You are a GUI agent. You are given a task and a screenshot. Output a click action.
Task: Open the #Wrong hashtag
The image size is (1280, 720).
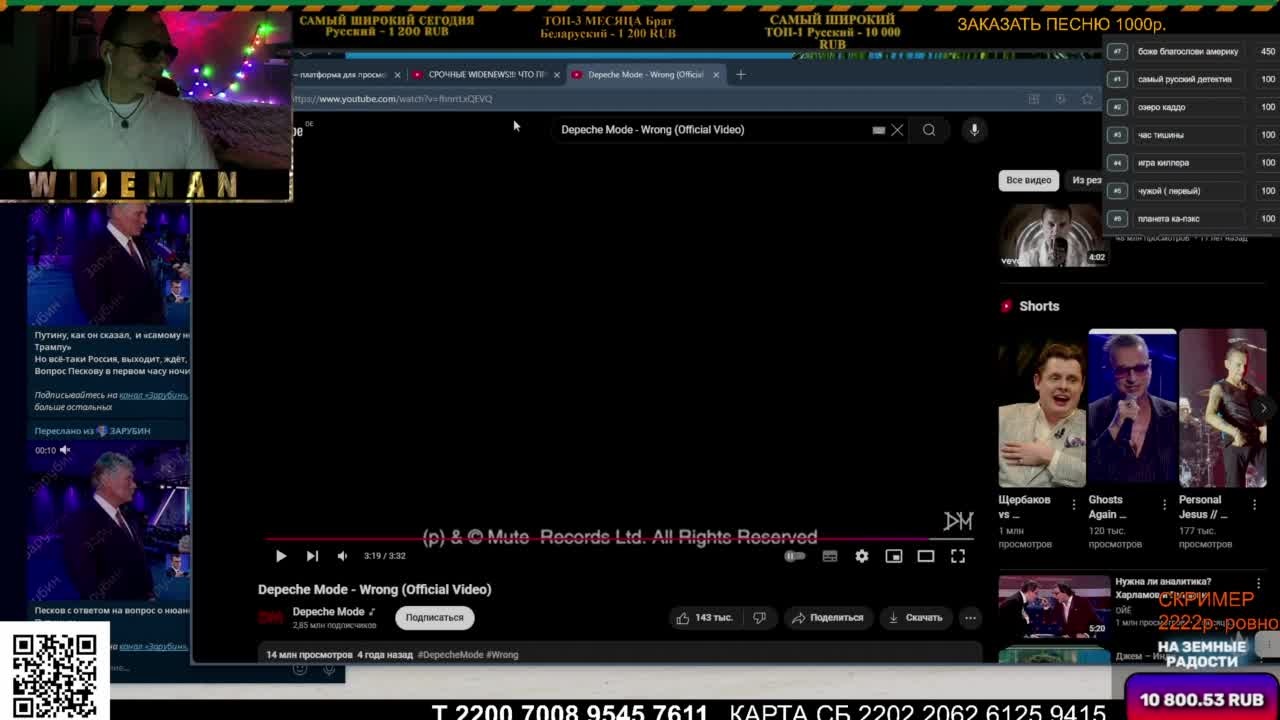pos(503,655)
